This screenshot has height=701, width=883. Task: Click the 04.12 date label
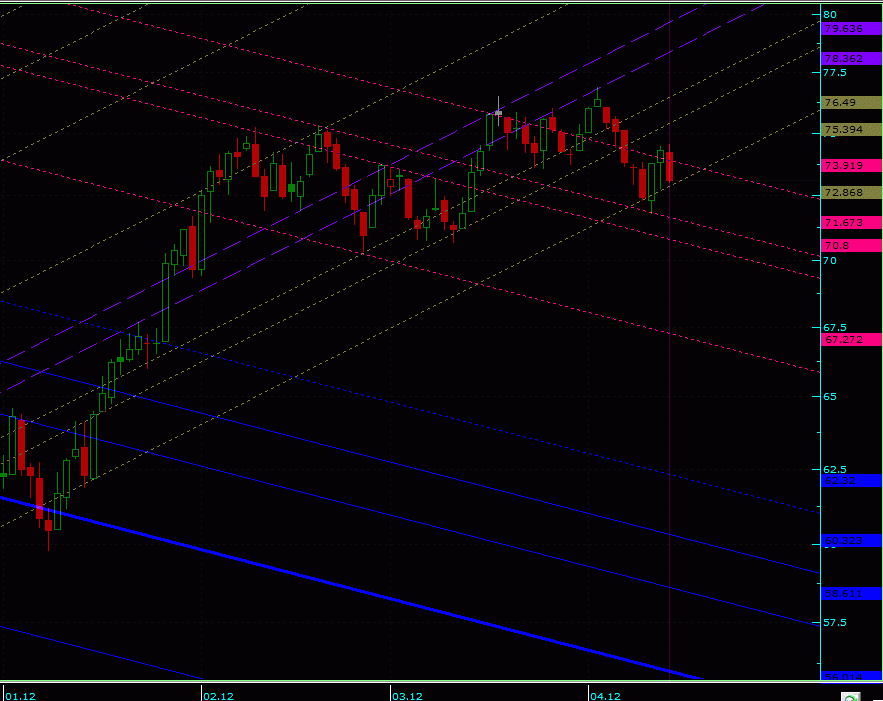(605, 696)
